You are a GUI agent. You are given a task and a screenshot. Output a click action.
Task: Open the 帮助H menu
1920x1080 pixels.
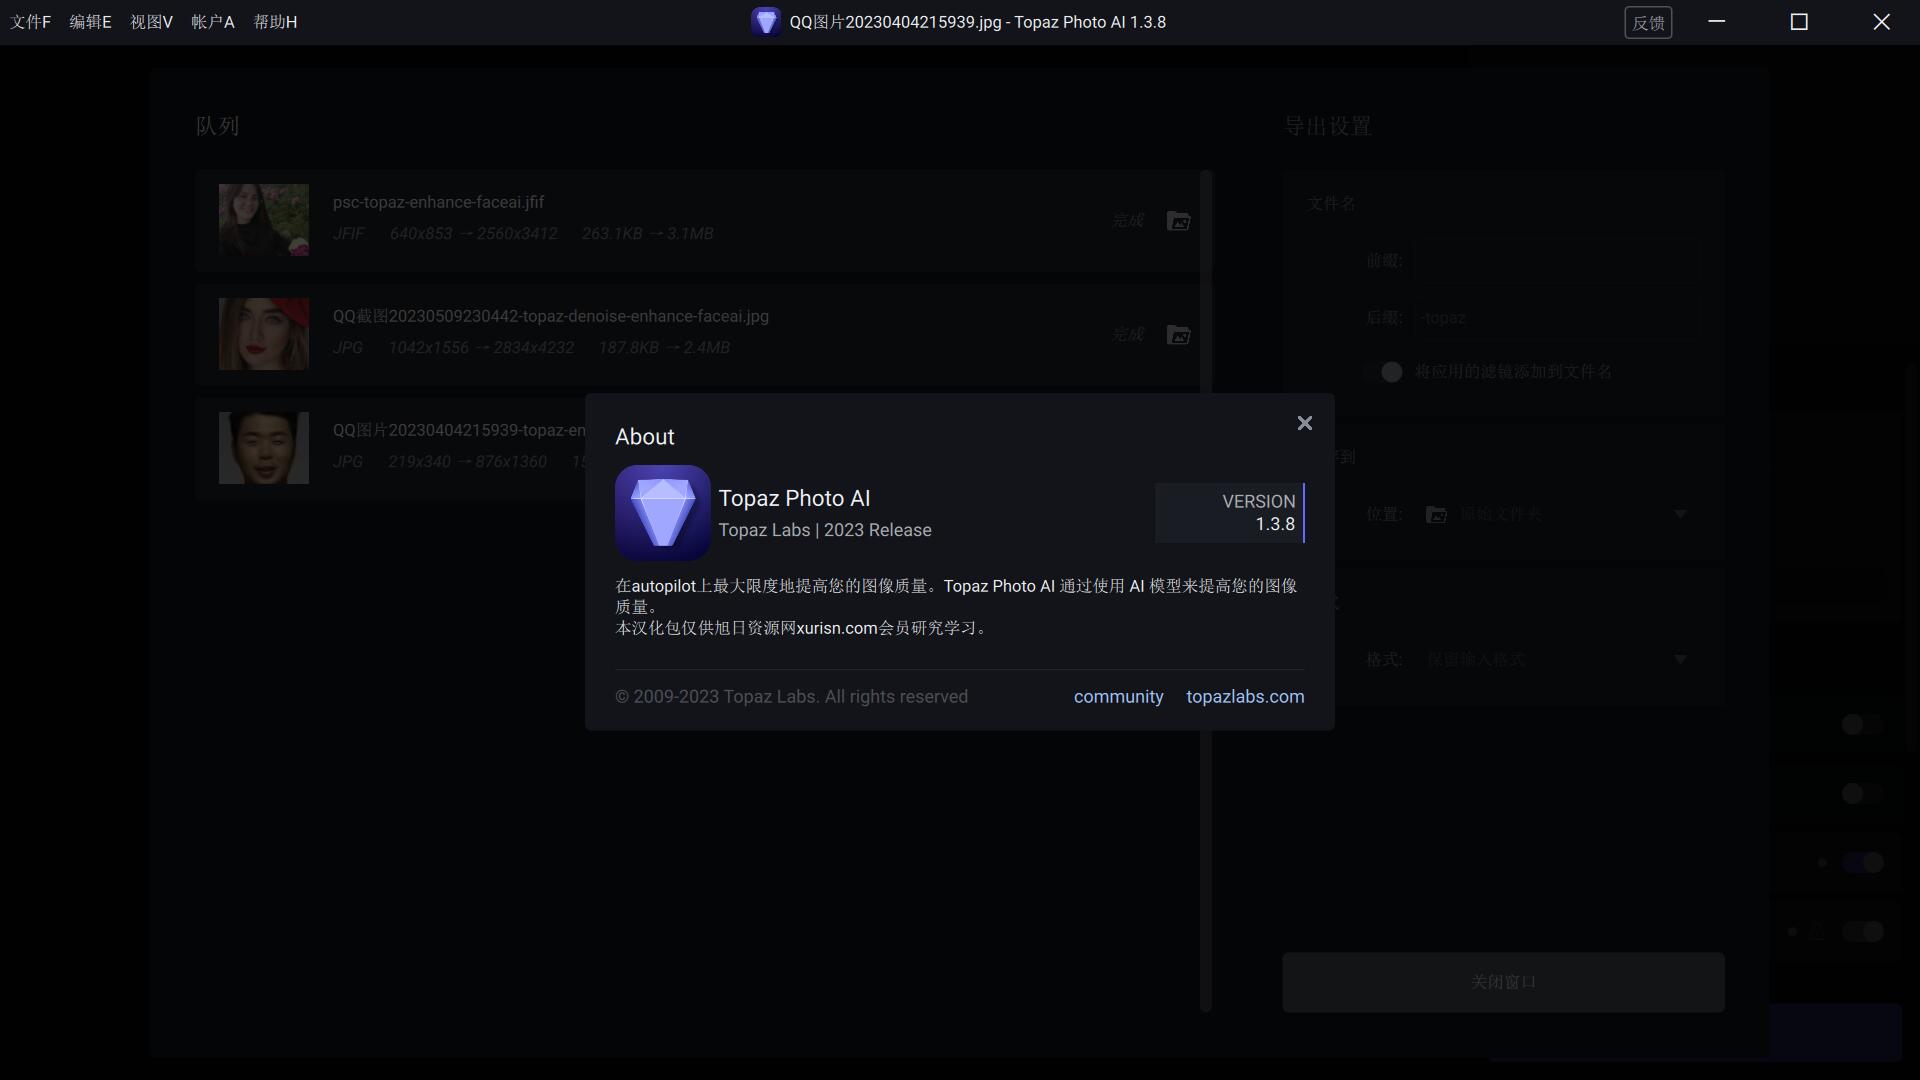click(276, 22)
